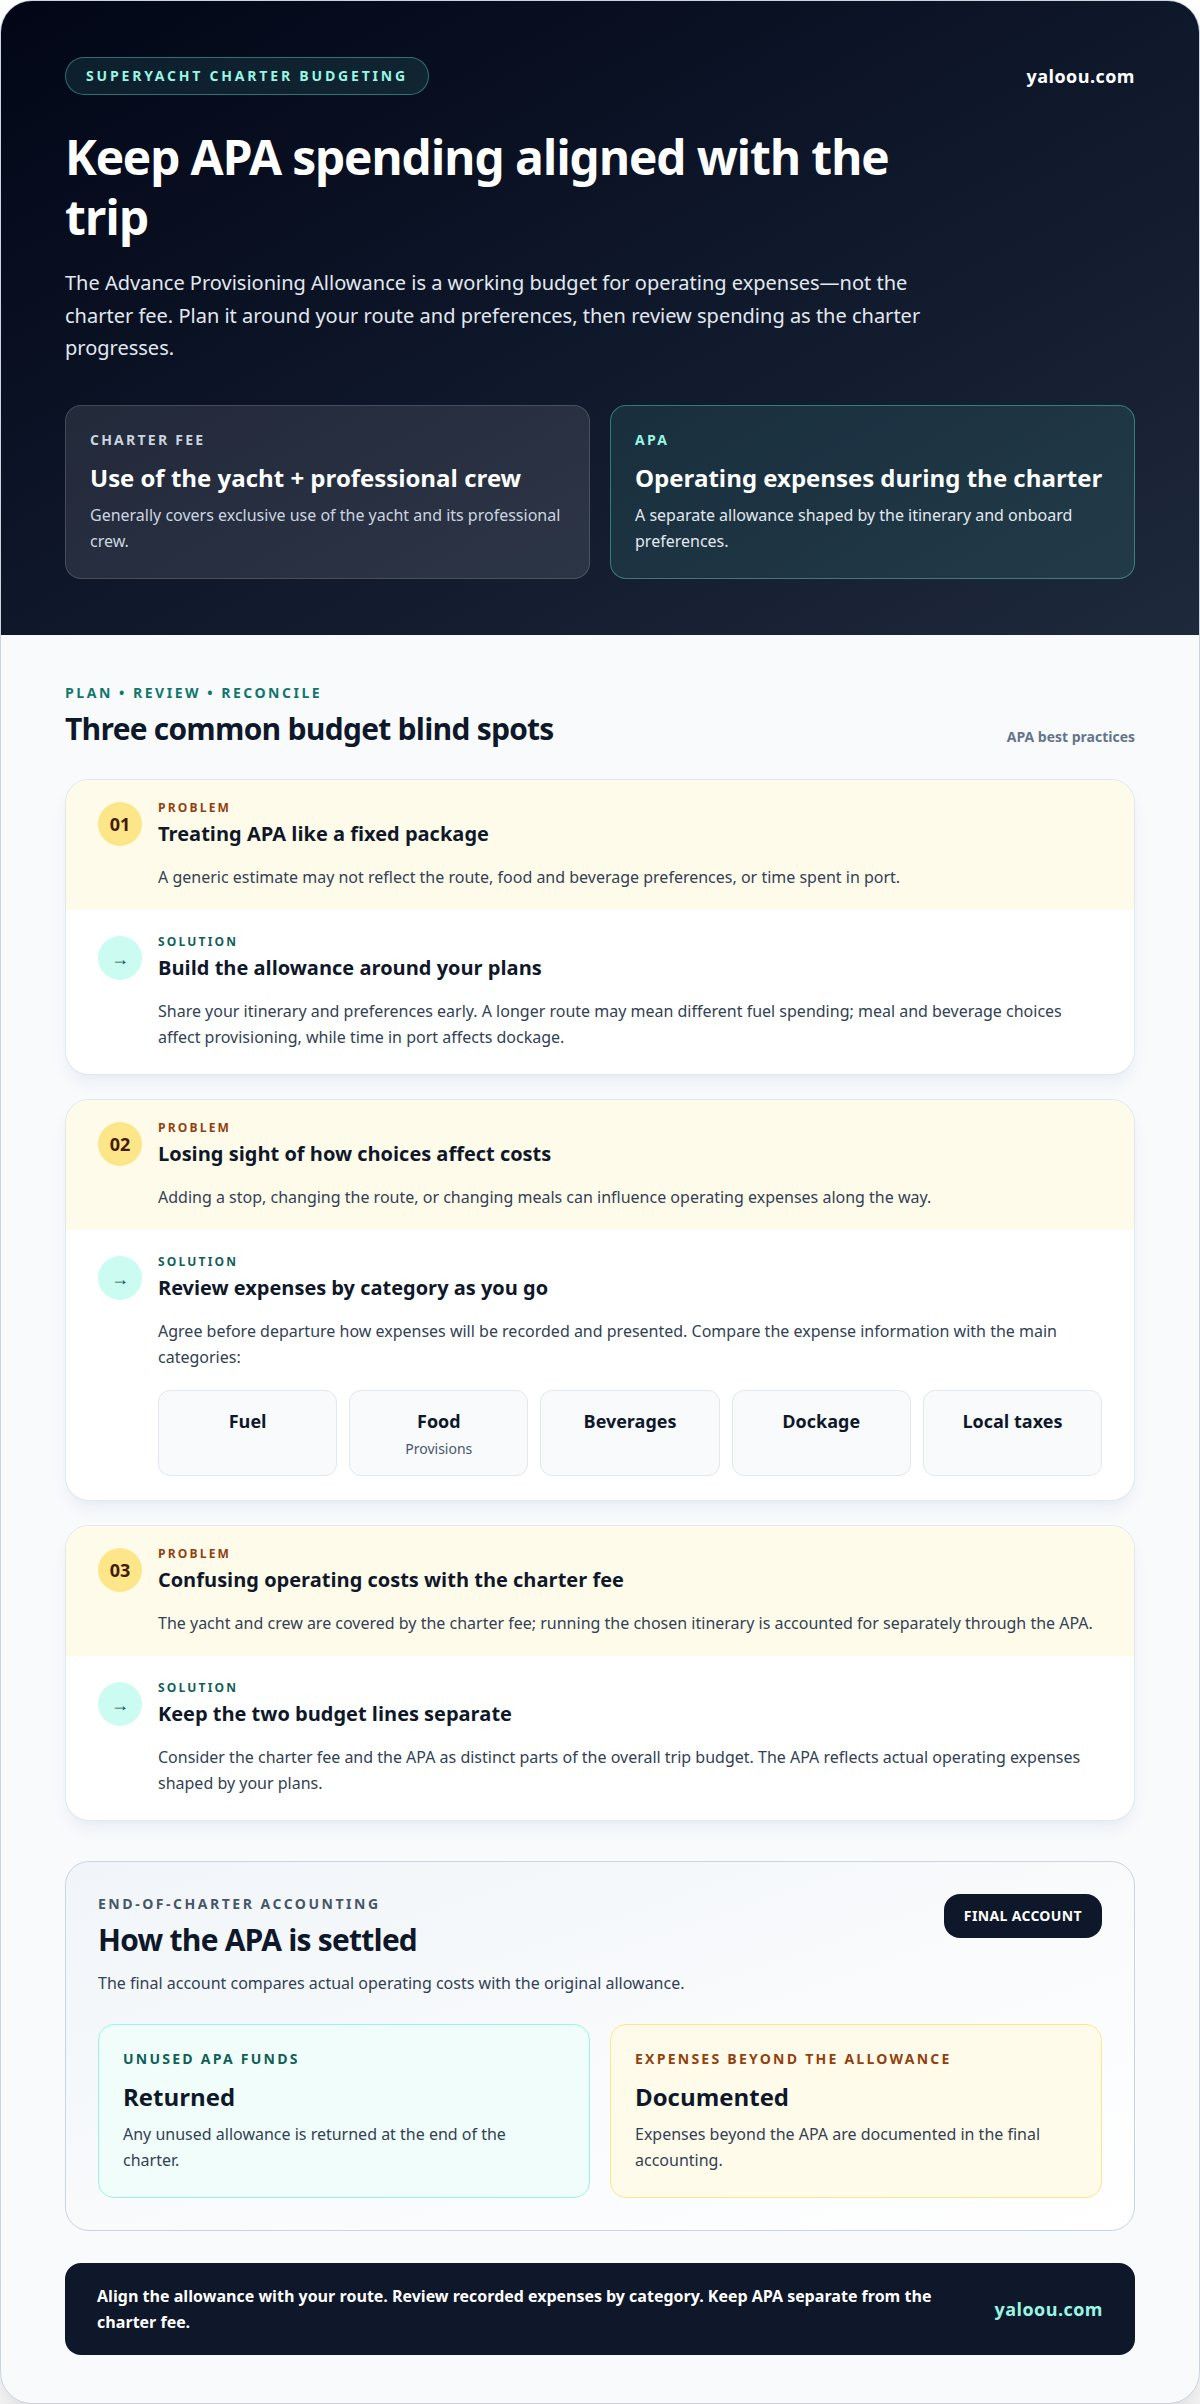1200x2404 pixels.
Task: Click the Superyacht Charter Budgeting badge
Action: tap(247, 76)
